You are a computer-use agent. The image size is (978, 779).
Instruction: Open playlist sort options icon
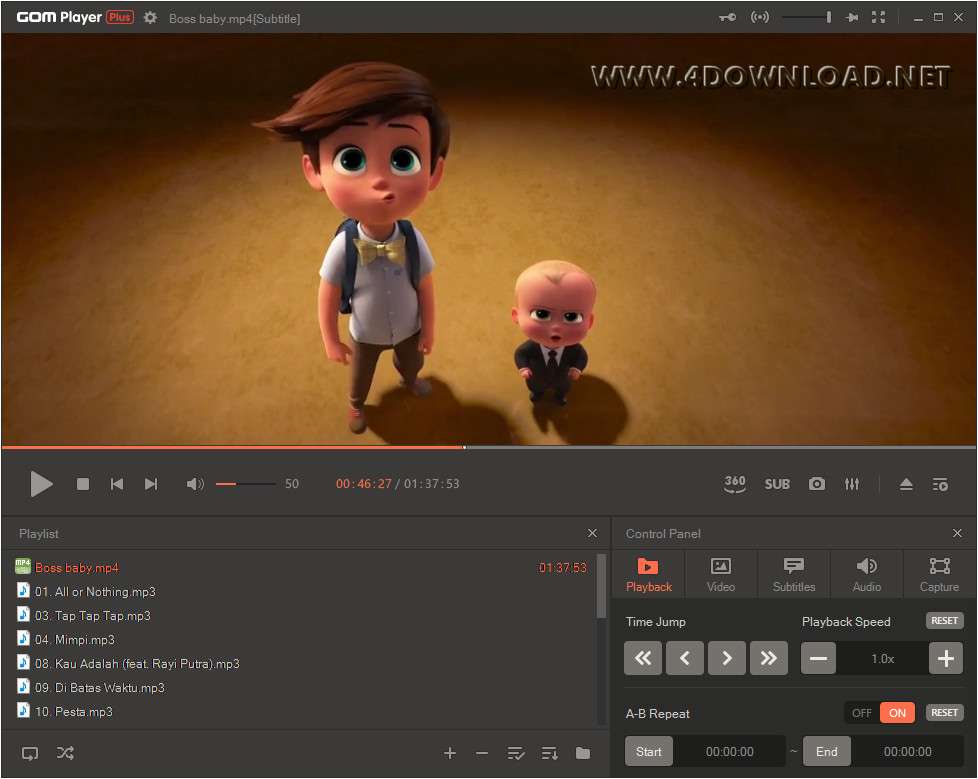point(550,753)
